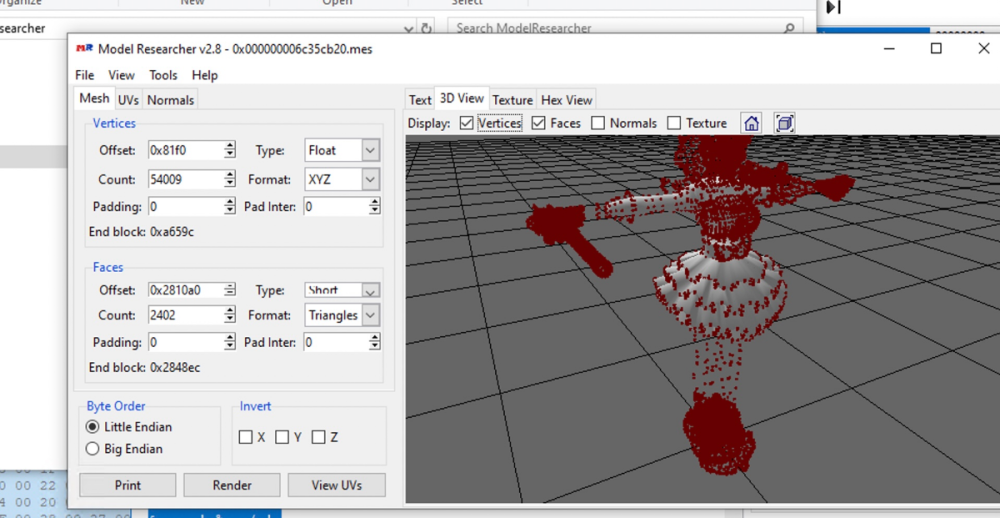This screenshot has width=1000, height=518.
Task: Toggle the perspective cube view icon
Action: click(x=784, y=123)
